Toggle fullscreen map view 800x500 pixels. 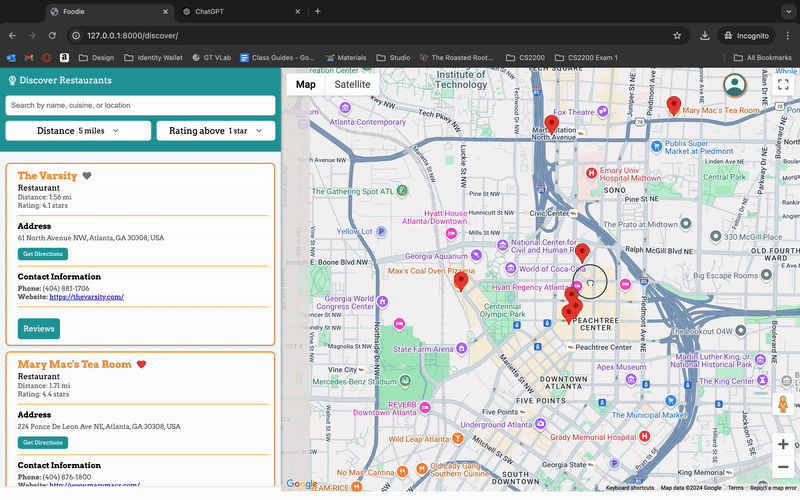(783, 84)
